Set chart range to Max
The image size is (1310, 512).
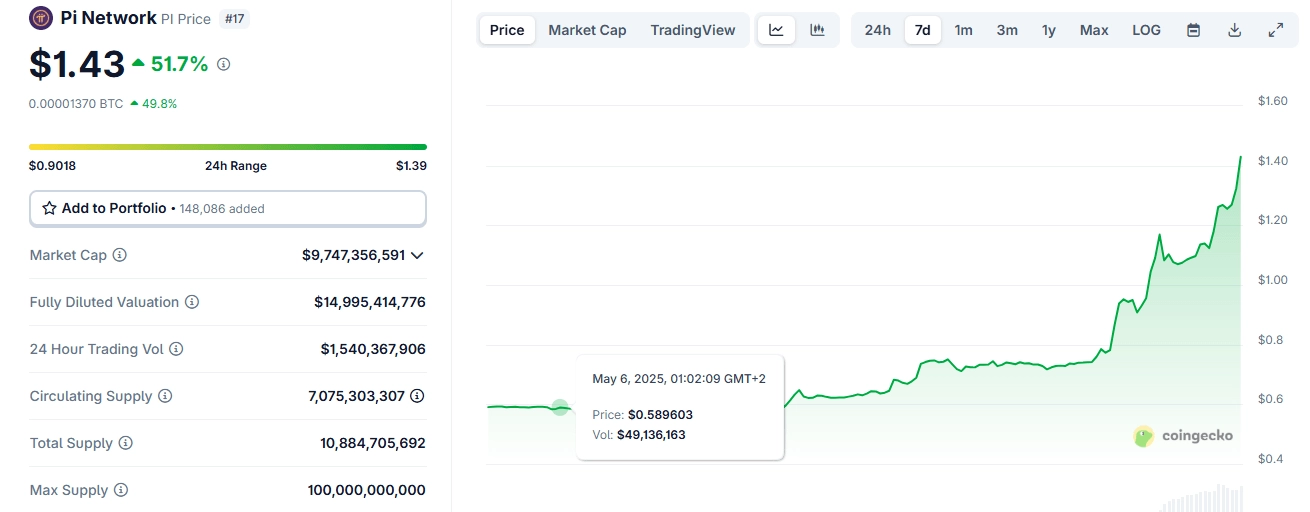1094,30
